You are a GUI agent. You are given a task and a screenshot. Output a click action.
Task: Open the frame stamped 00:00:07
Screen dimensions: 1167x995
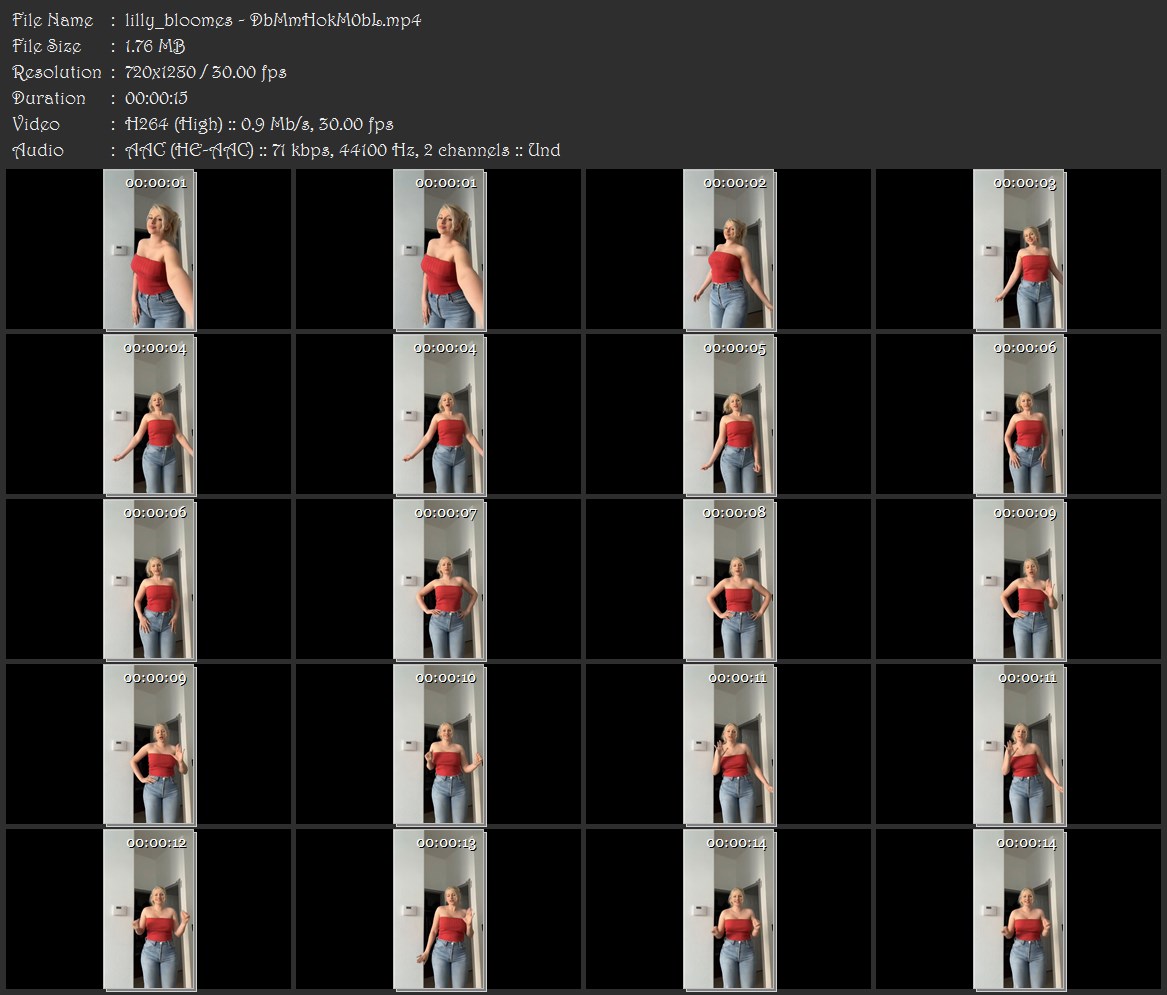439,580
